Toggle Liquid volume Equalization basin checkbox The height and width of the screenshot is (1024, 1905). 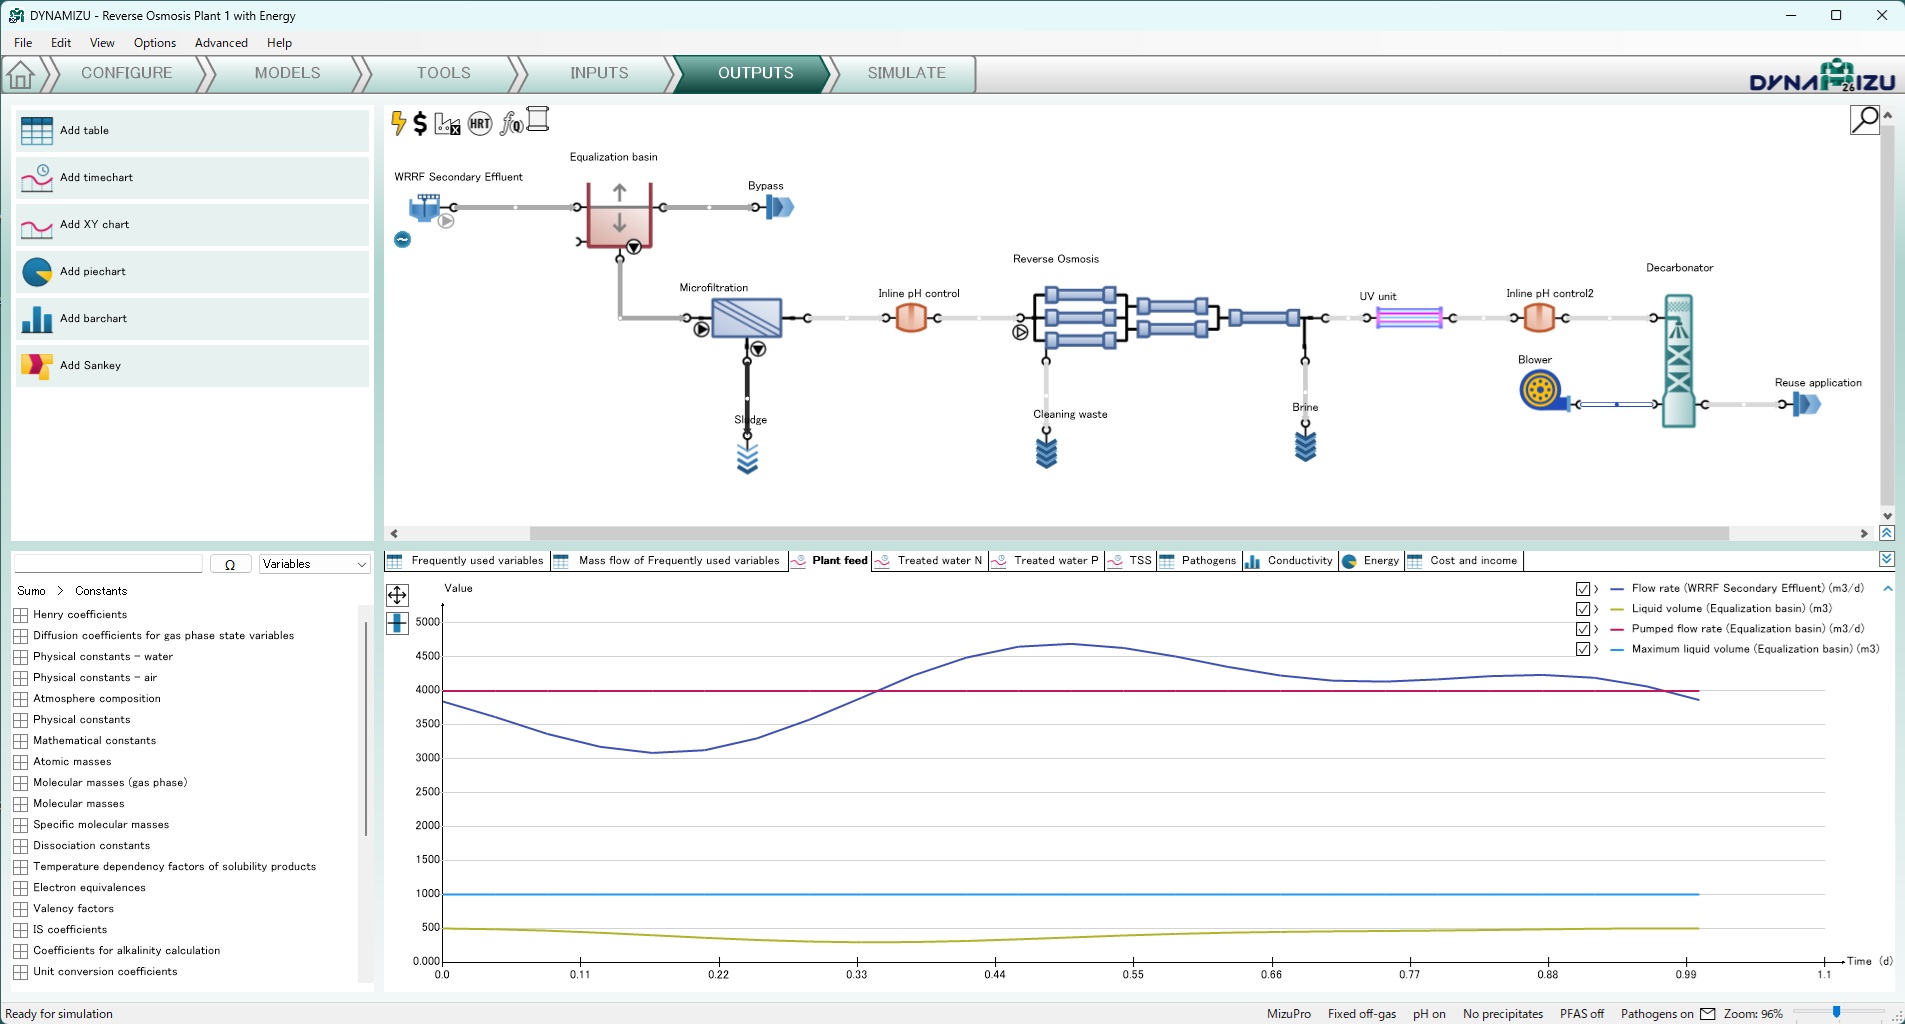1583,609
